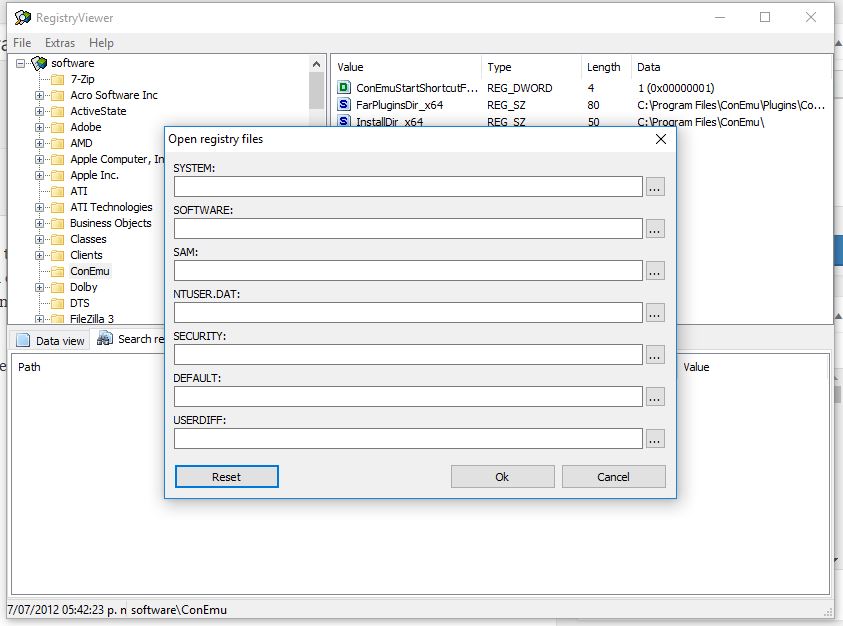Click the browse button for SOFTWARE file

tap(655, 229)
